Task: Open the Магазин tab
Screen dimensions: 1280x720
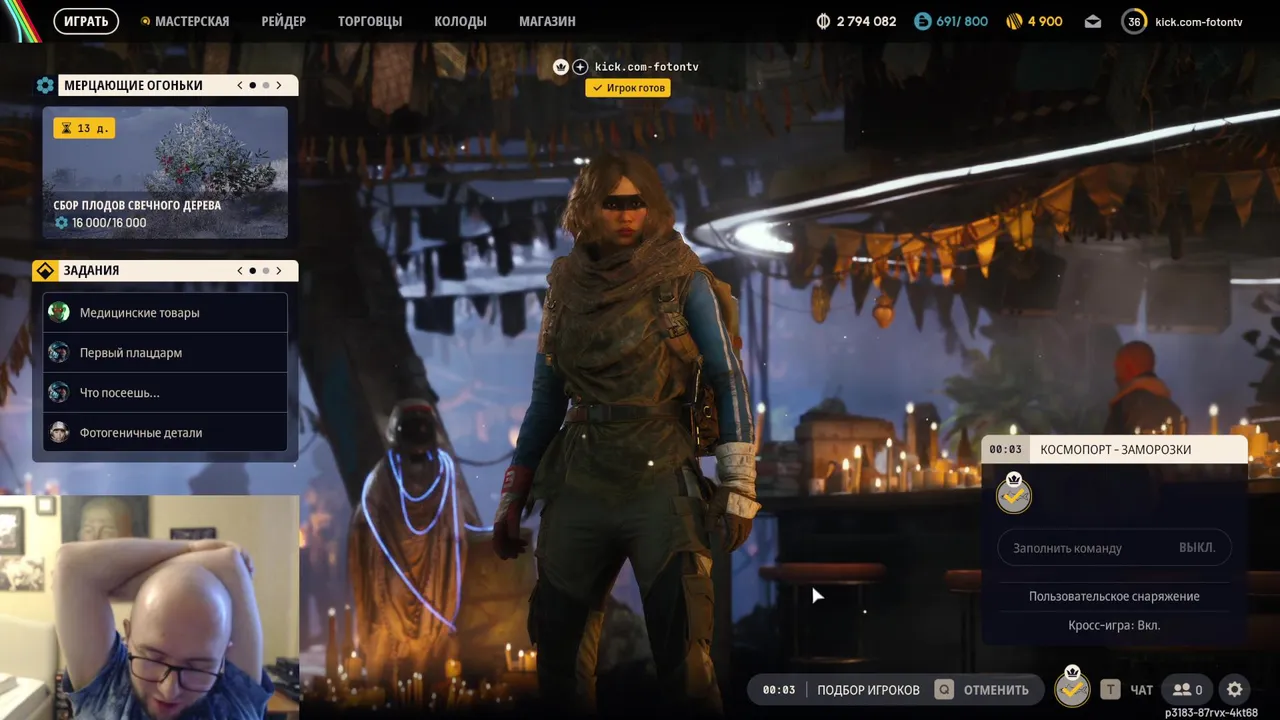Action: [x=547, y=21]
